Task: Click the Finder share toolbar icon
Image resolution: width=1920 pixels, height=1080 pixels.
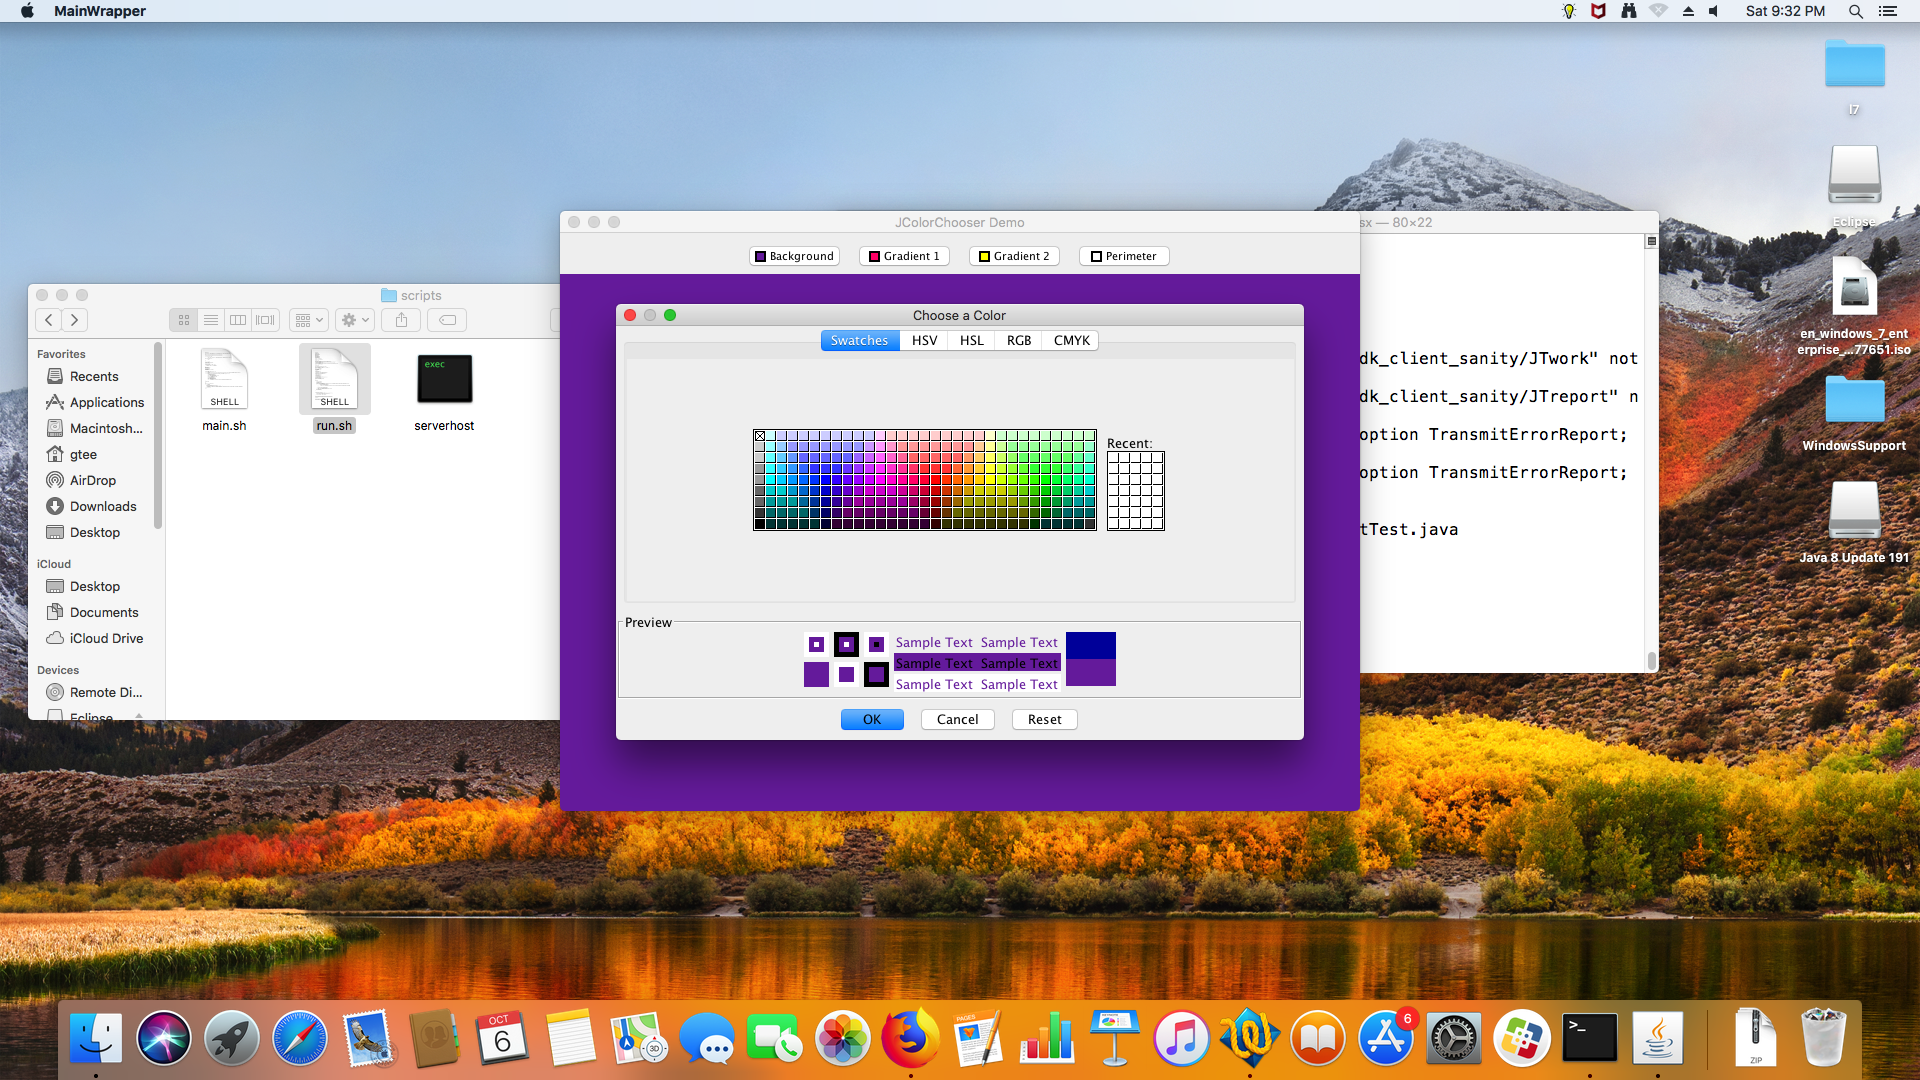Action: pyautogui.click(x=401, y=320)
